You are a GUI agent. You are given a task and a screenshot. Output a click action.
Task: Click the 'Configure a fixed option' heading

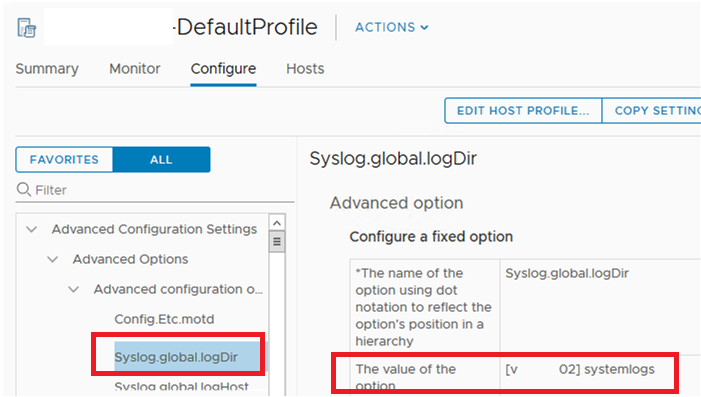pos(431,237)
